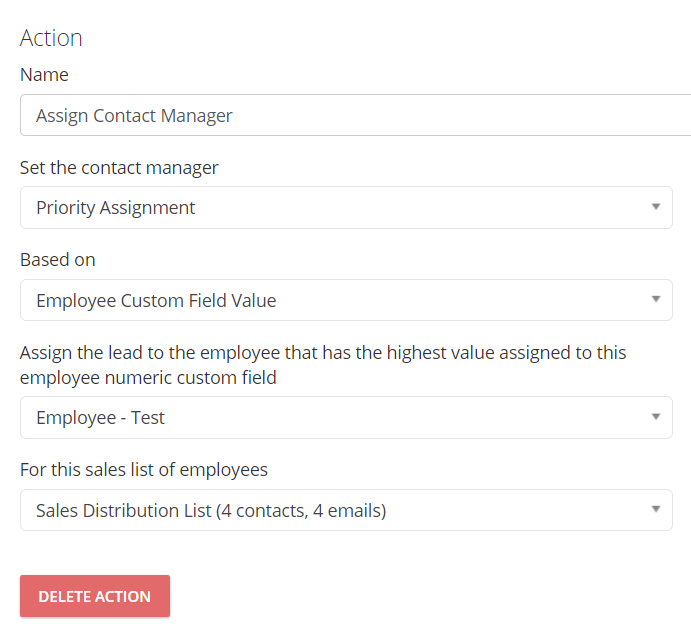
Task: Click the Action section heading
Action: pos(51,38)
